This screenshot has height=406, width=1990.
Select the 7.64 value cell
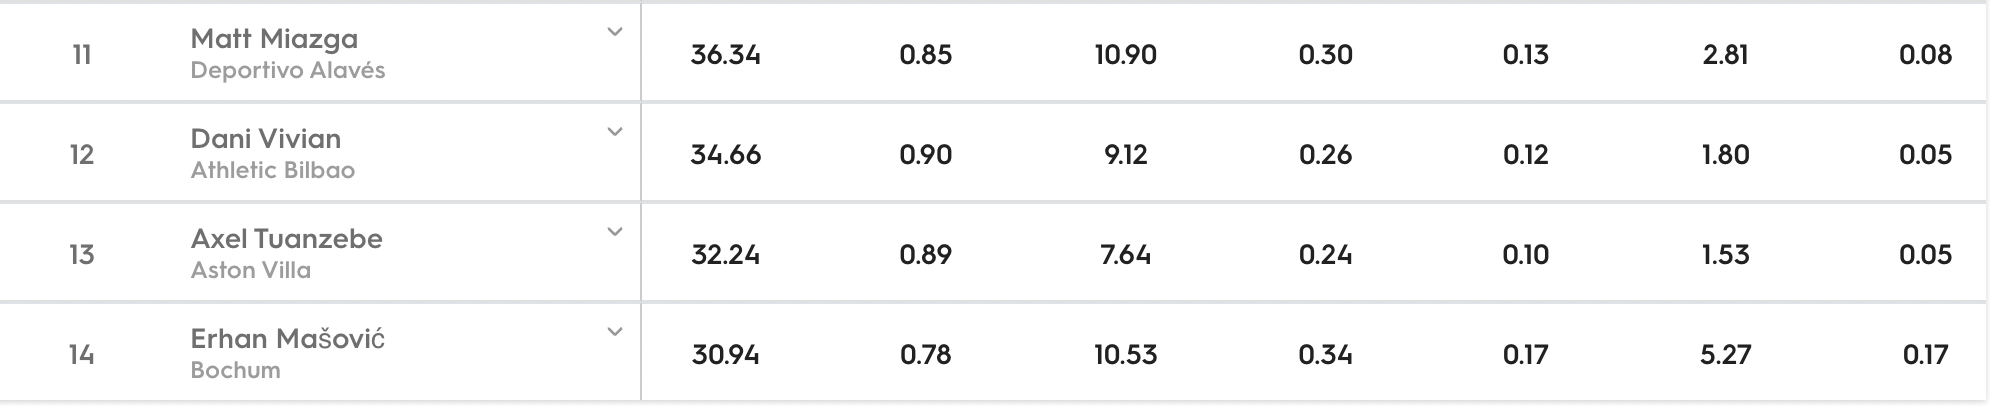click(x=1126, y=255)
